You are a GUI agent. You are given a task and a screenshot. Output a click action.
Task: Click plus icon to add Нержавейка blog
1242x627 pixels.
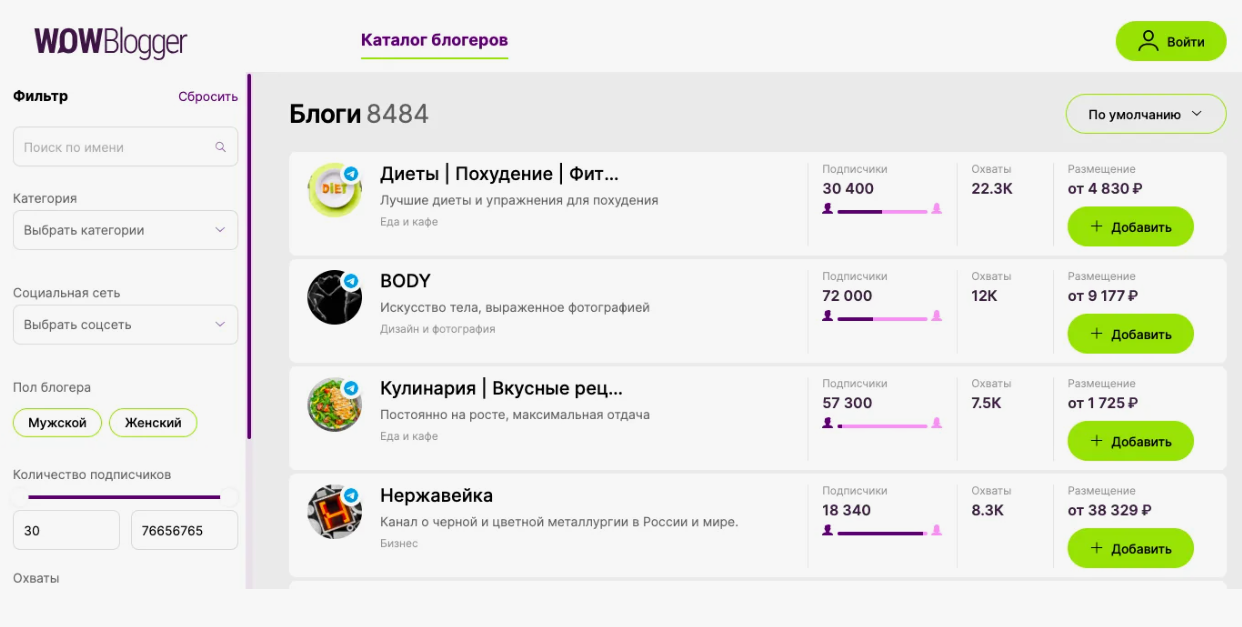click(x=1096, y=548)
